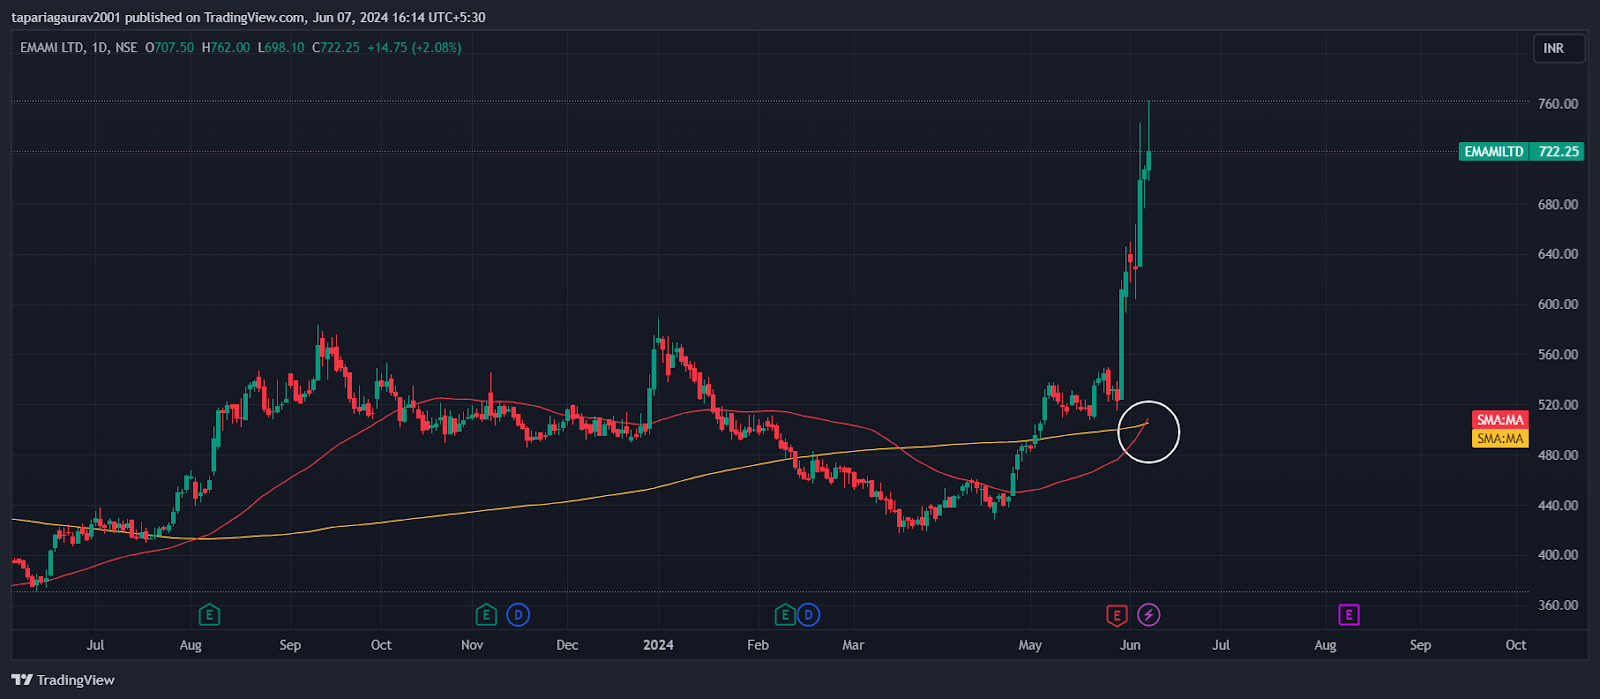Open the blue dividend D marker near Feb
The width and height of the screenshot is (1600, 699).
tap(808, 615)
